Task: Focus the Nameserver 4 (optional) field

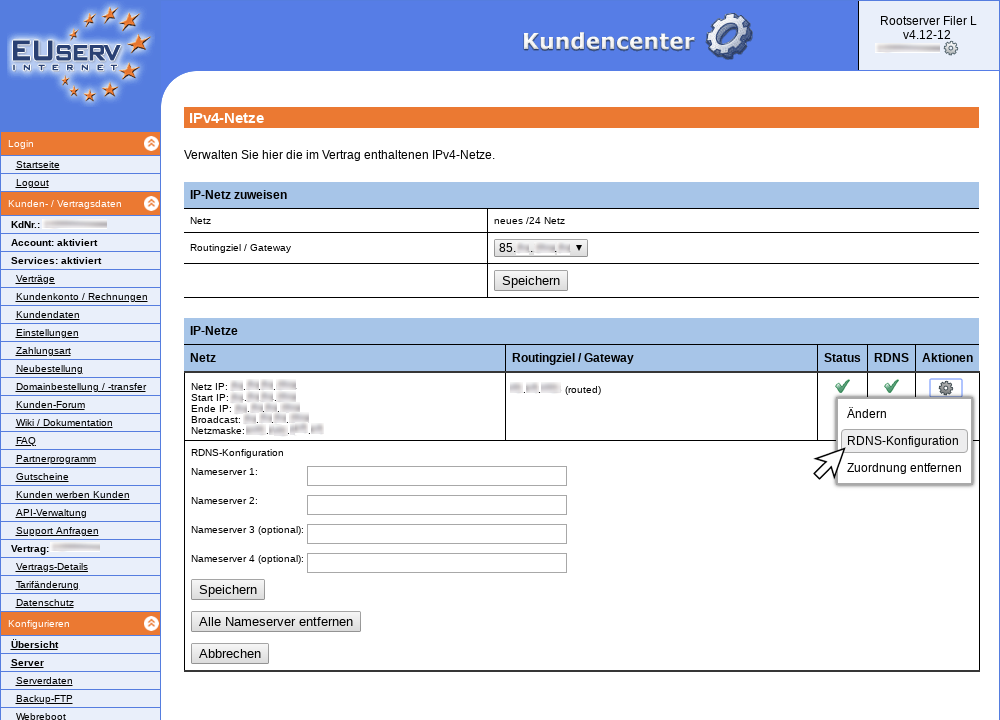Action: pyautogui.click(x=437, y=563)
